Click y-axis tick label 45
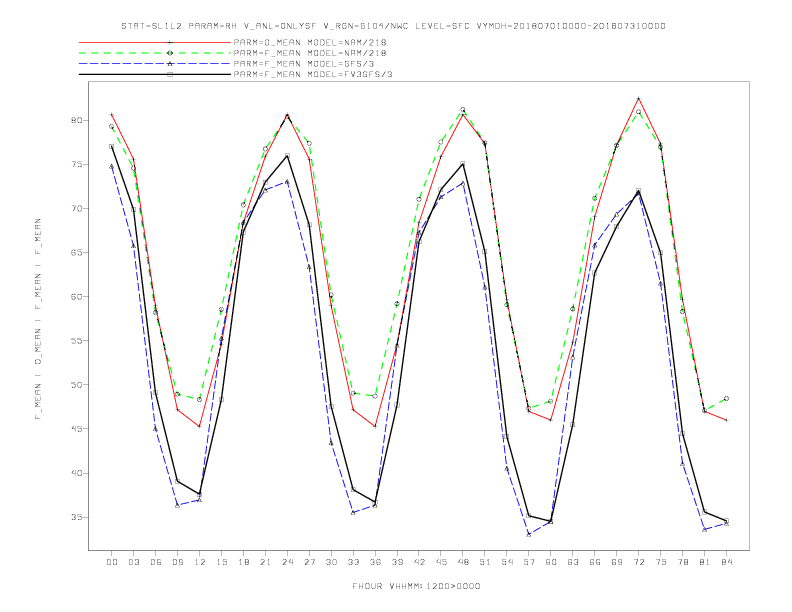Image resolution: width=792 pixels, height=612 pixels. [76, 429]
